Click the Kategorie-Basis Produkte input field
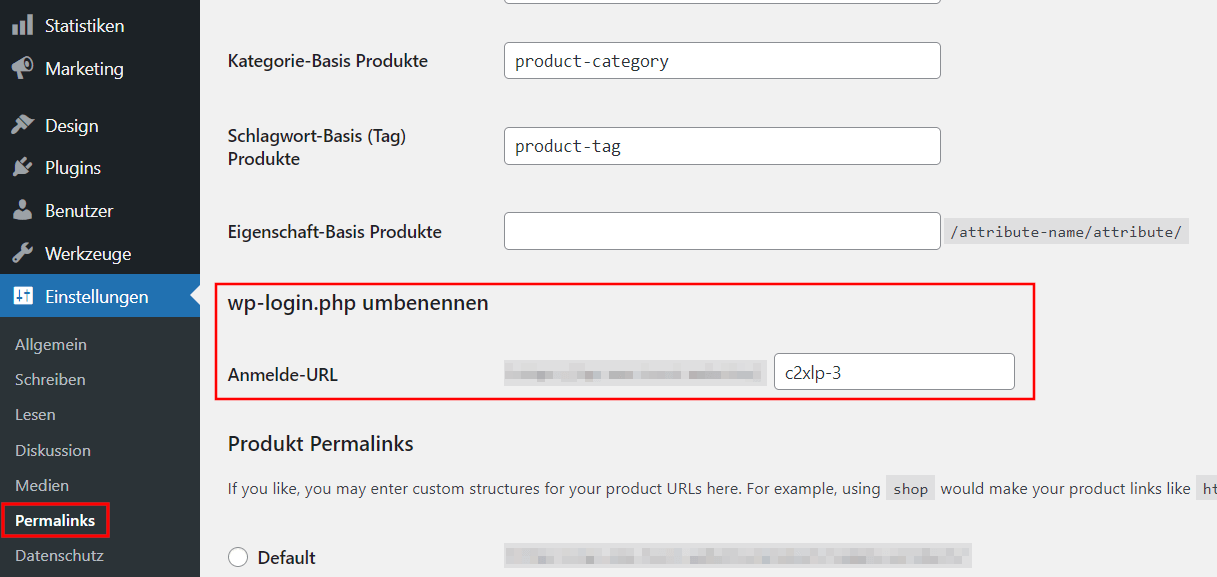Viewport: 1217px width, 577px height. 722,61
